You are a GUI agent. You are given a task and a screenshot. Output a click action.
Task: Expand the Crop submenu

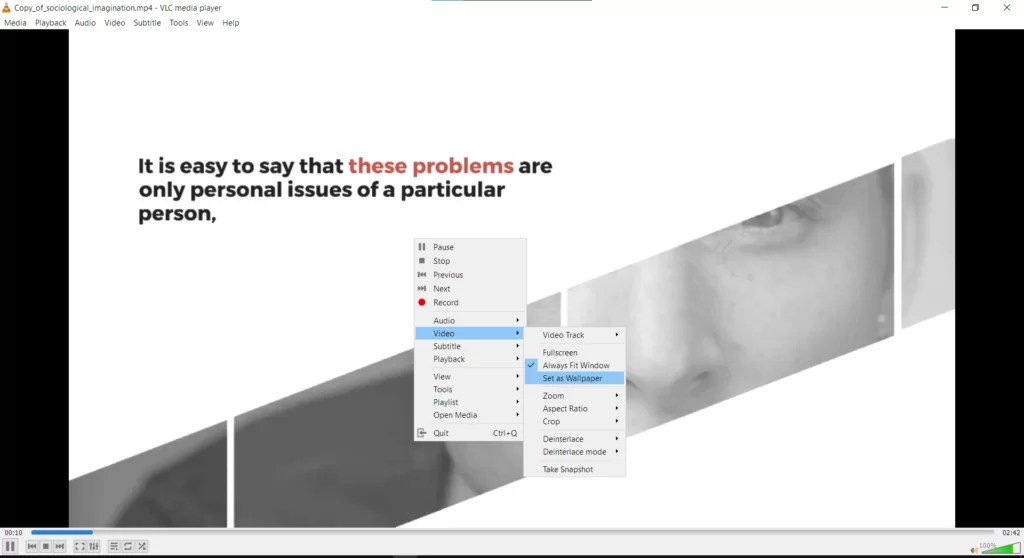pos(575,421)
